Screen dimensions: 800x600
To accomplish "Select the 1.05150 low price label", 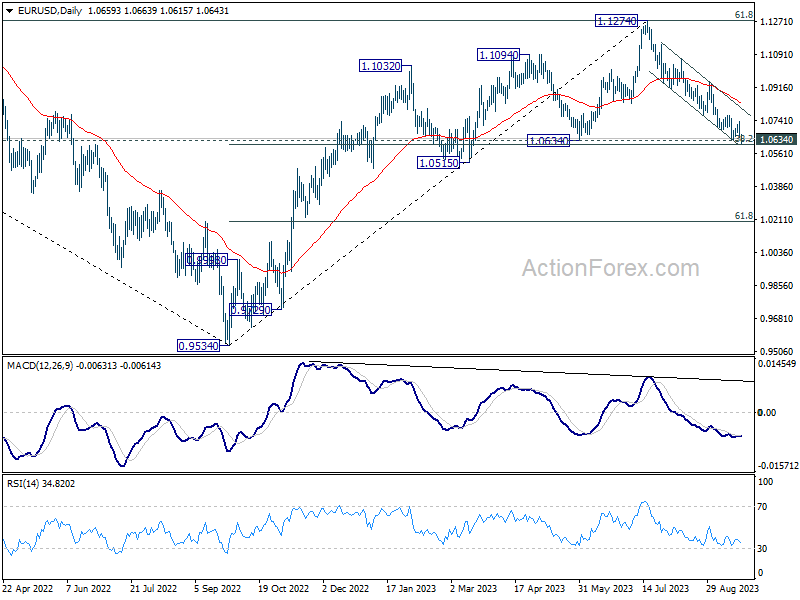I will pyautogui.click(x=438, y=163).
